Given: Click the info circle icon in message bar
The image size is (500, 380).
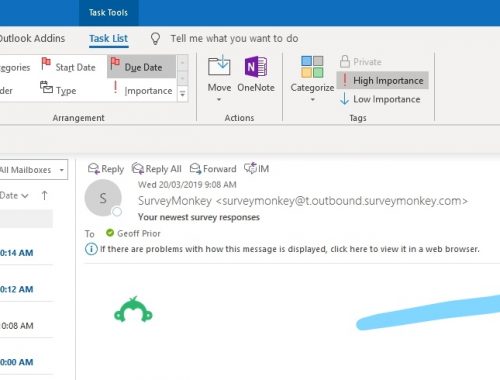Looking at the screenshot, I should pos(91,249).
